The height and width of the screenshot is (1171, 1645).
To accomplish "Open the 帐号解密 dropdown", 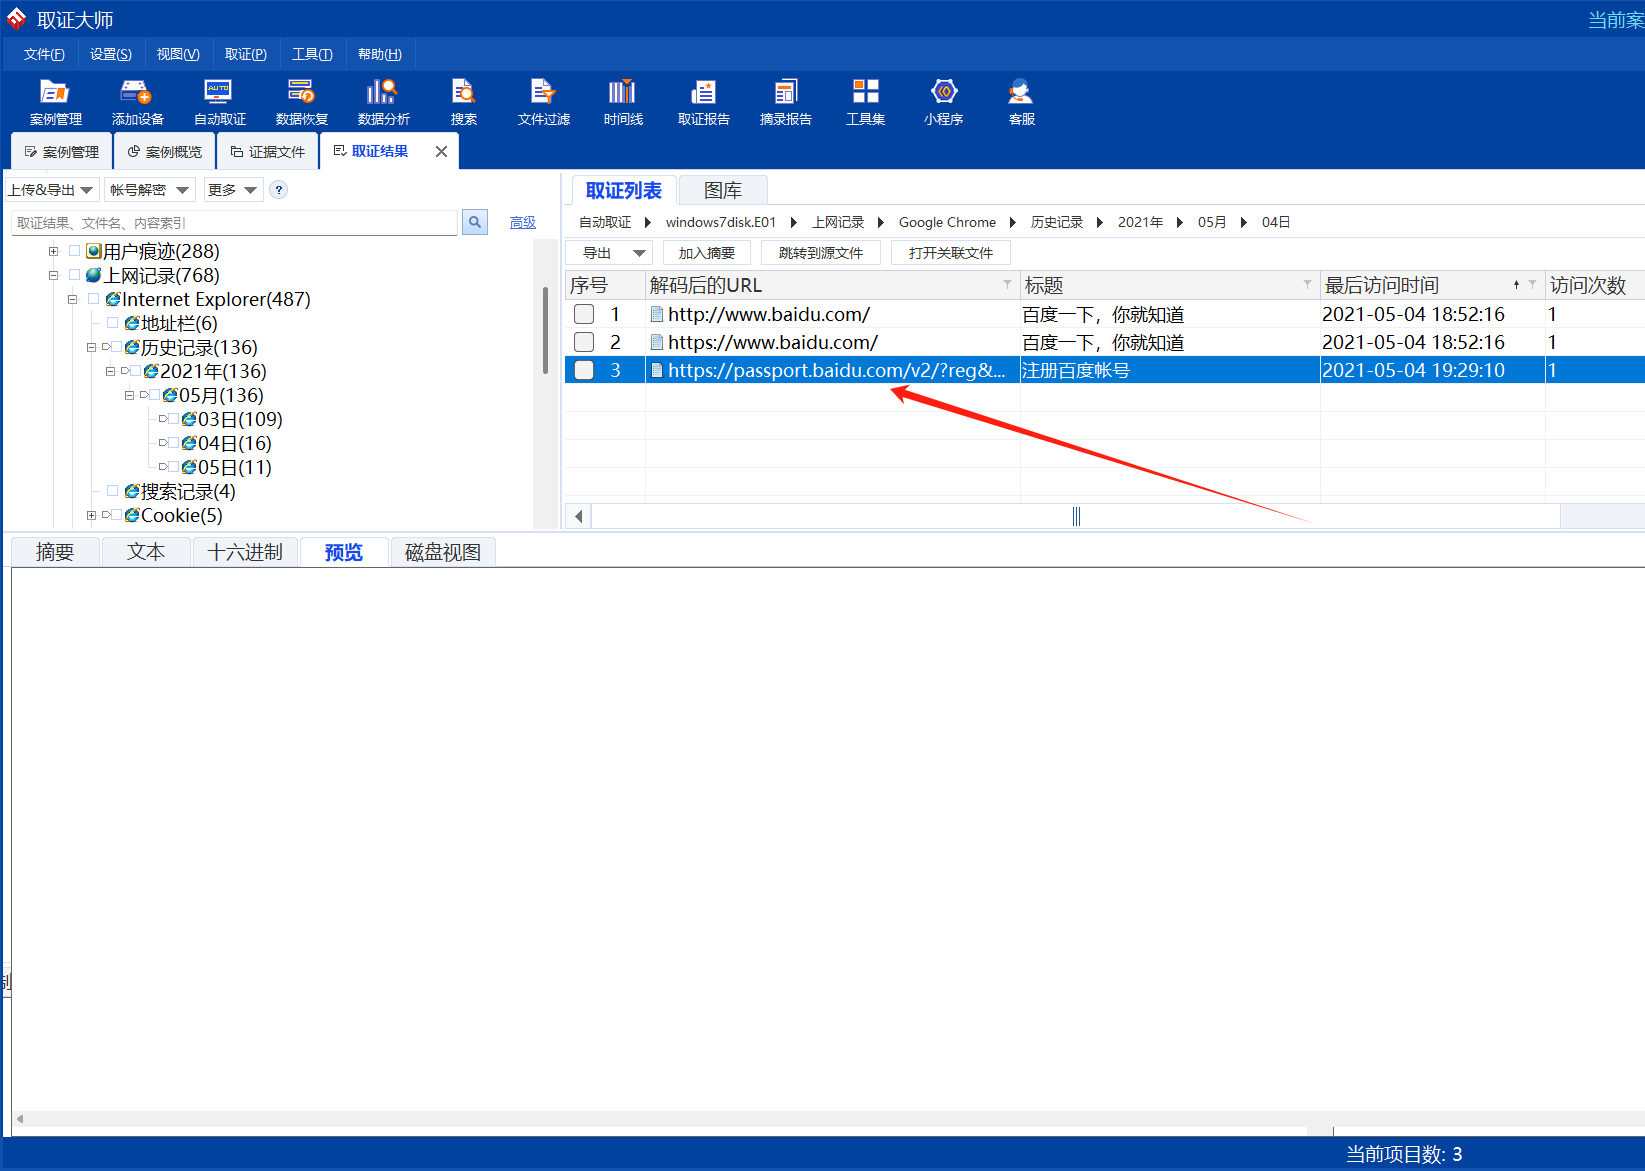I will tap(149, 190).
